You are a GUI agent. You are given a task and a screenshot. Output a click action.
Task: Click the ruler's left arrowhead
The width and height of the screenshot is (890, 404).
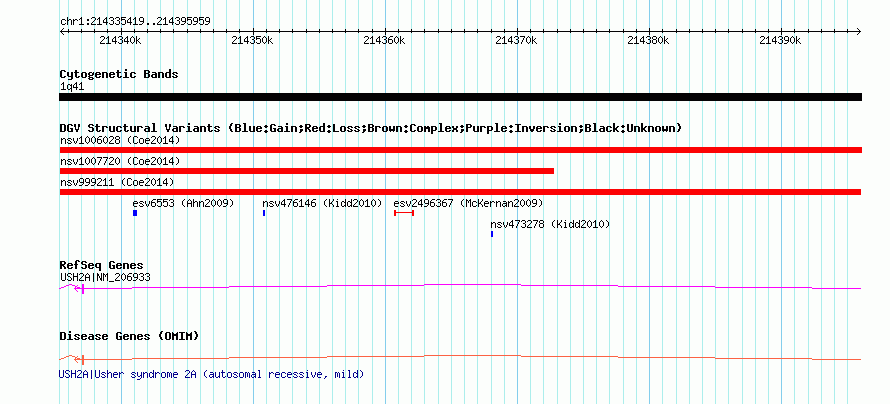(62, 31)
